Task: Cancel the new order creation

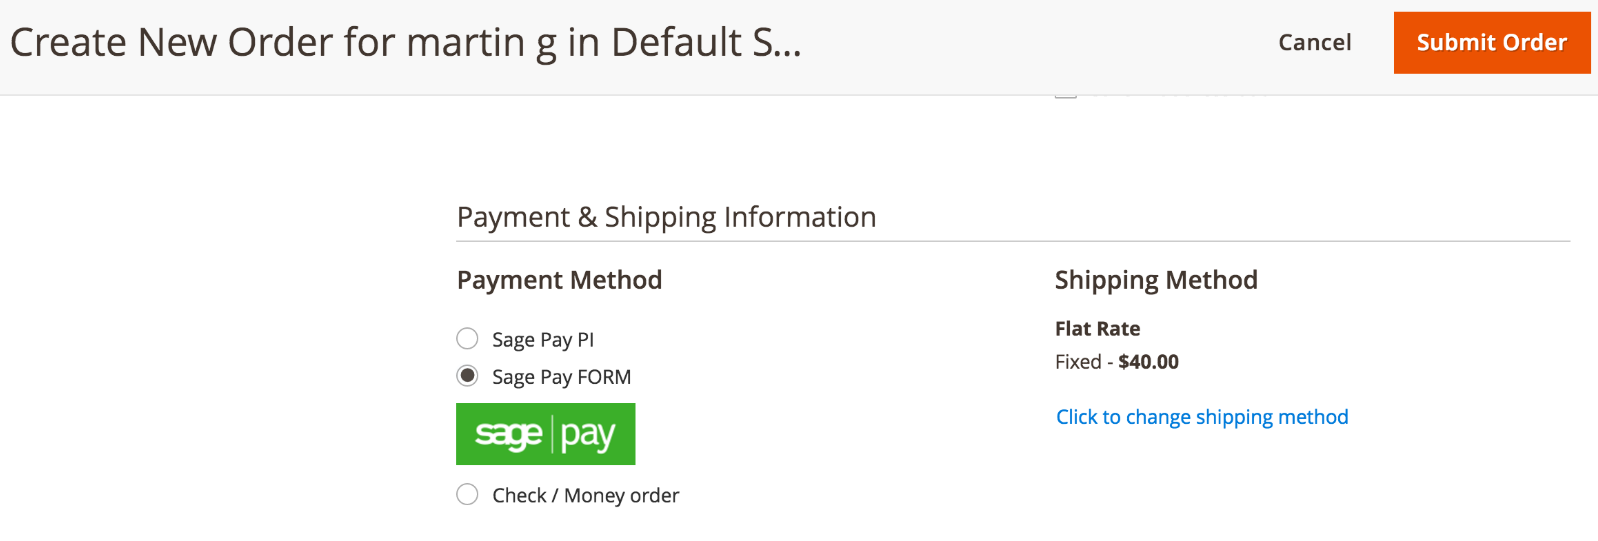Action: point(1314,43)
